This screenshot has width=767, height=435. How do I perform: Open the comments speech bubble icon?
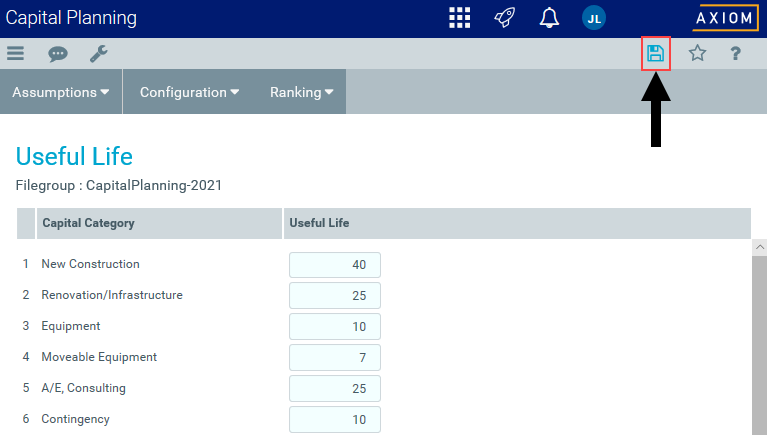[58, 54]
